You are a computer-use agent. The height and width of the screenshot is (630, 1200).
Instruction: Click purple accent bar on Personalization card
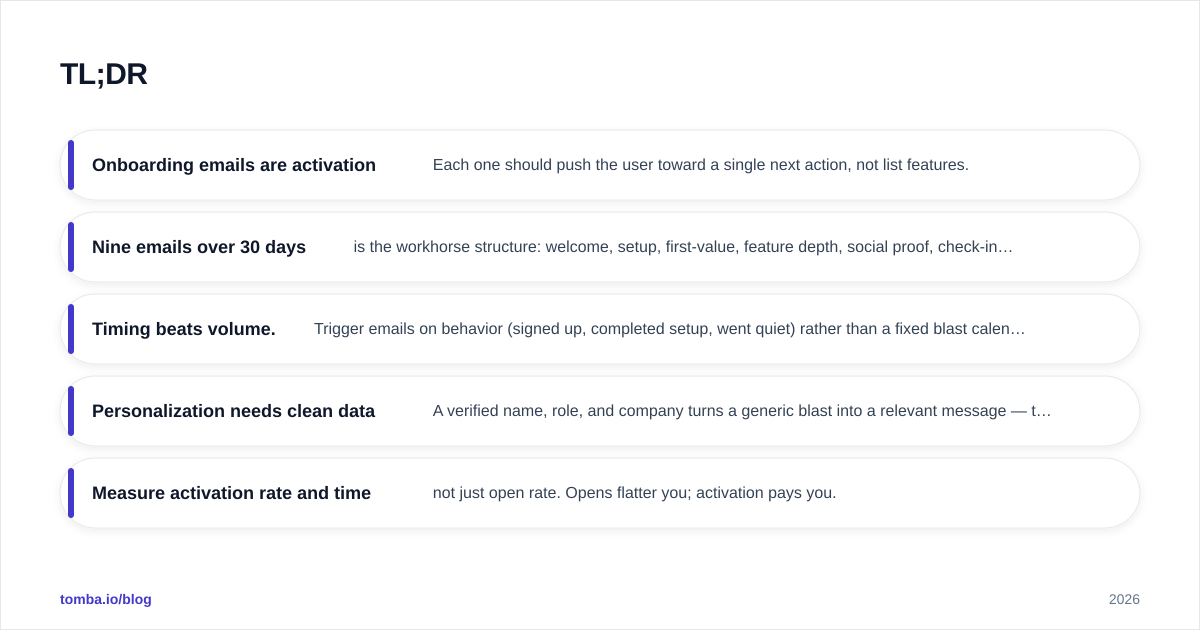tap(71, 411)
